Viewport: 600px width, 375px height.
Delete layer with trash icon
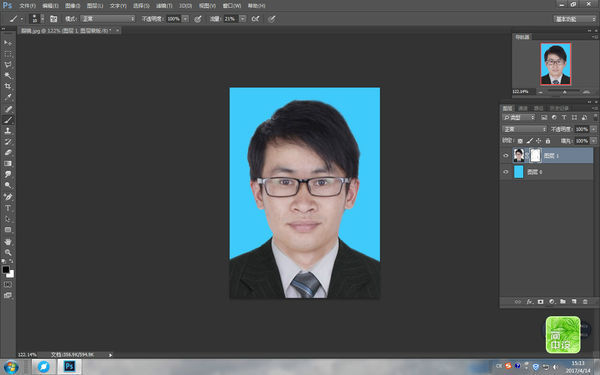click(585, 302)
